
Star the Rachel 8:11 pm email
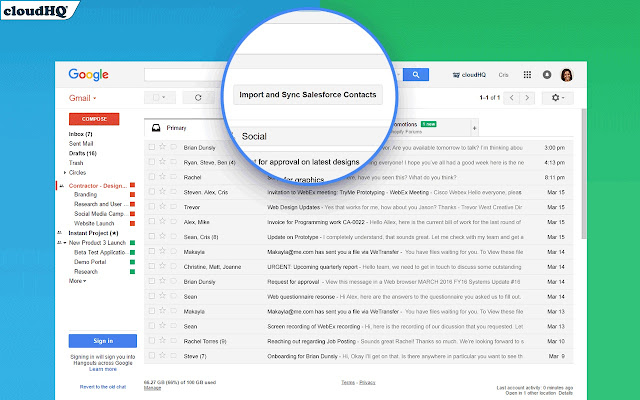point(162,176)
